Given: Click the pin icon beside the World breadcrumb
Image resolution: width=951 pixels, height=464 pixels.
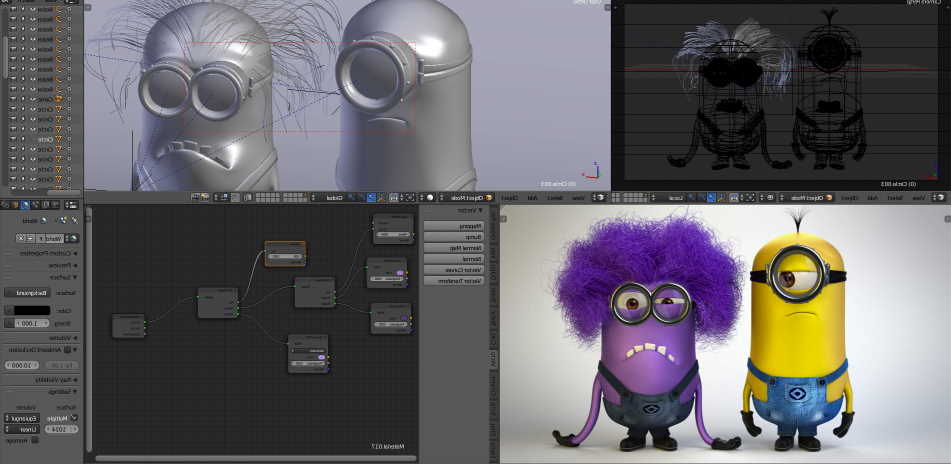Looking at the screenshot, I should pos(75,220).
